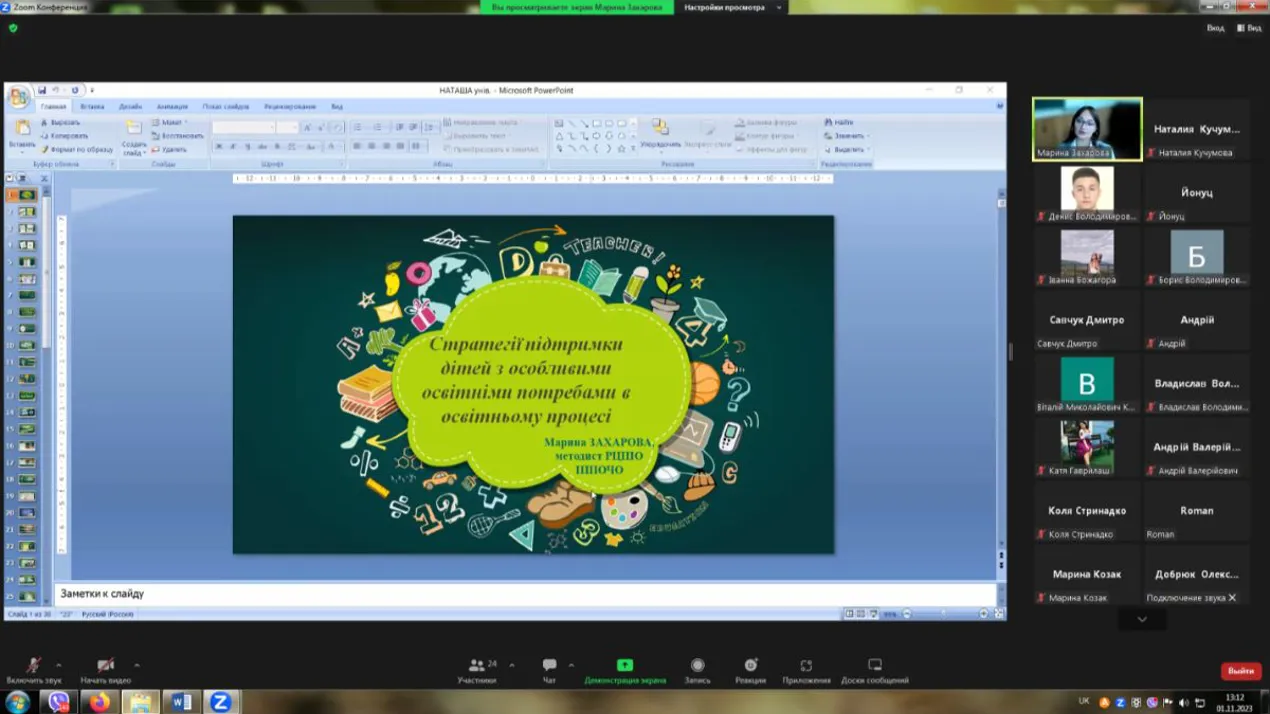Start camera via Начать видео button
Viewport: 1270px width, 714px height.
pyautogui.click(x=105, y=670)
